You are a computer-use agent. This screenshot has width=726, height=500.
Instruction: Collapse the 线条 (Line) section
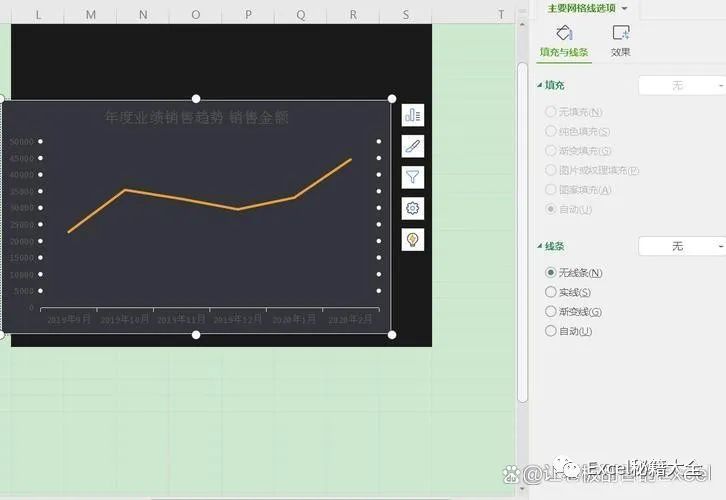click(x=541, y=246)
